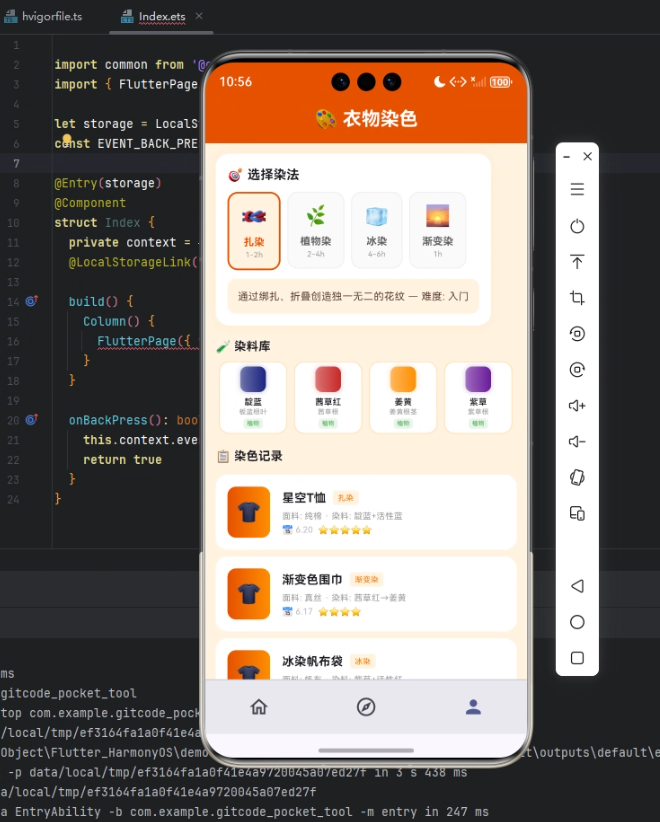Viewport: 660px width, 822px height.
Task: Select the 扎染 dyeing method card
Action: [254, 231]
